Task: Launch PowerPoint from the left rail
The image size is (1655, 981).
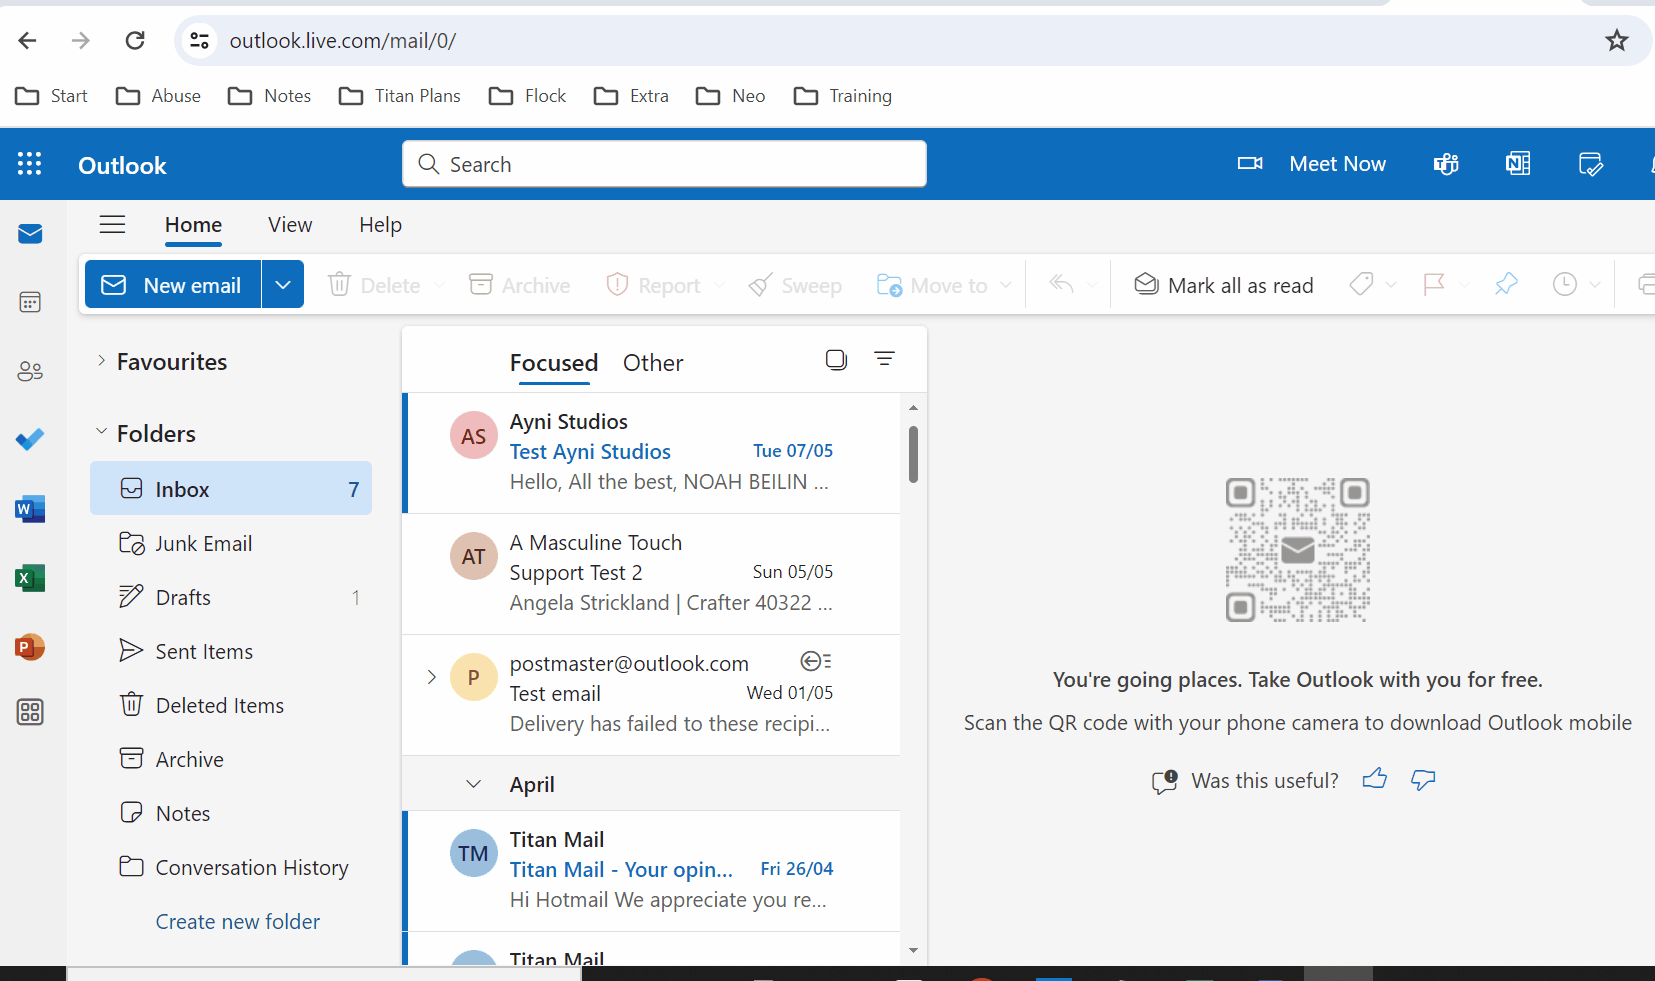Action: (30, 647)
